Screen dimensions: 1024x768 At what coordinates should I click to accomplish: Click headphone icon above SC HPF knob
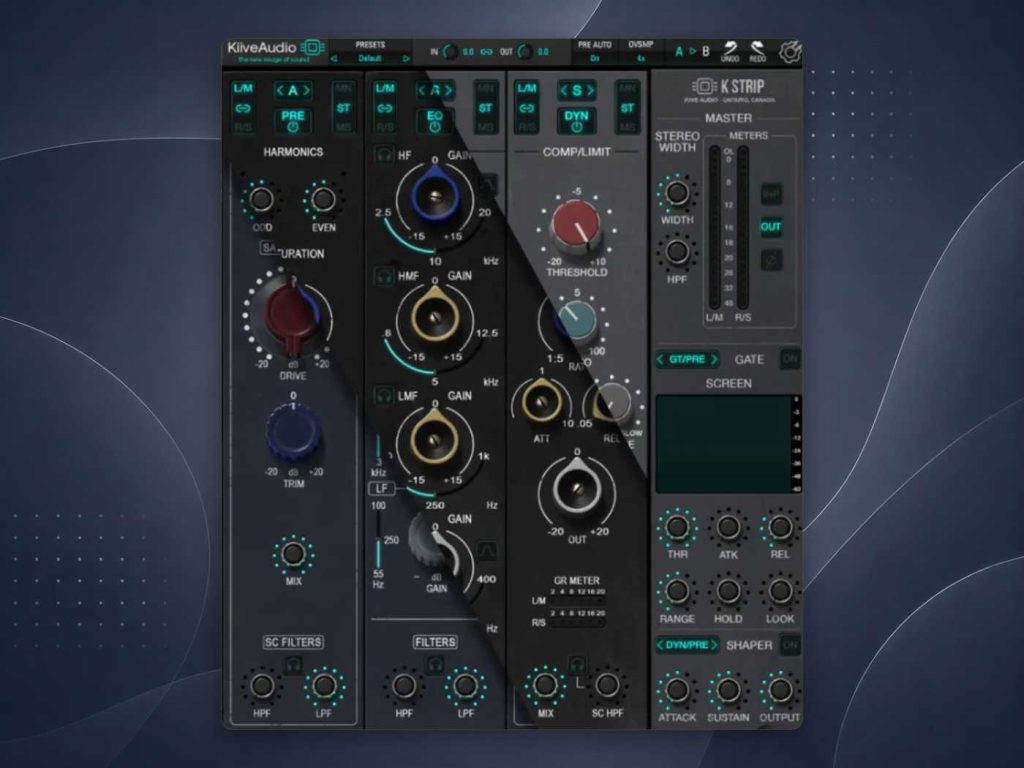click(577, 665)
